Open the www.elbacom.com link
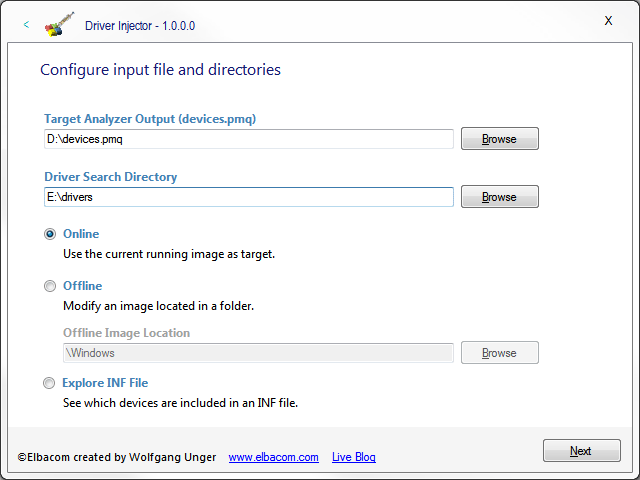640x480 pixels. [273, 457]
